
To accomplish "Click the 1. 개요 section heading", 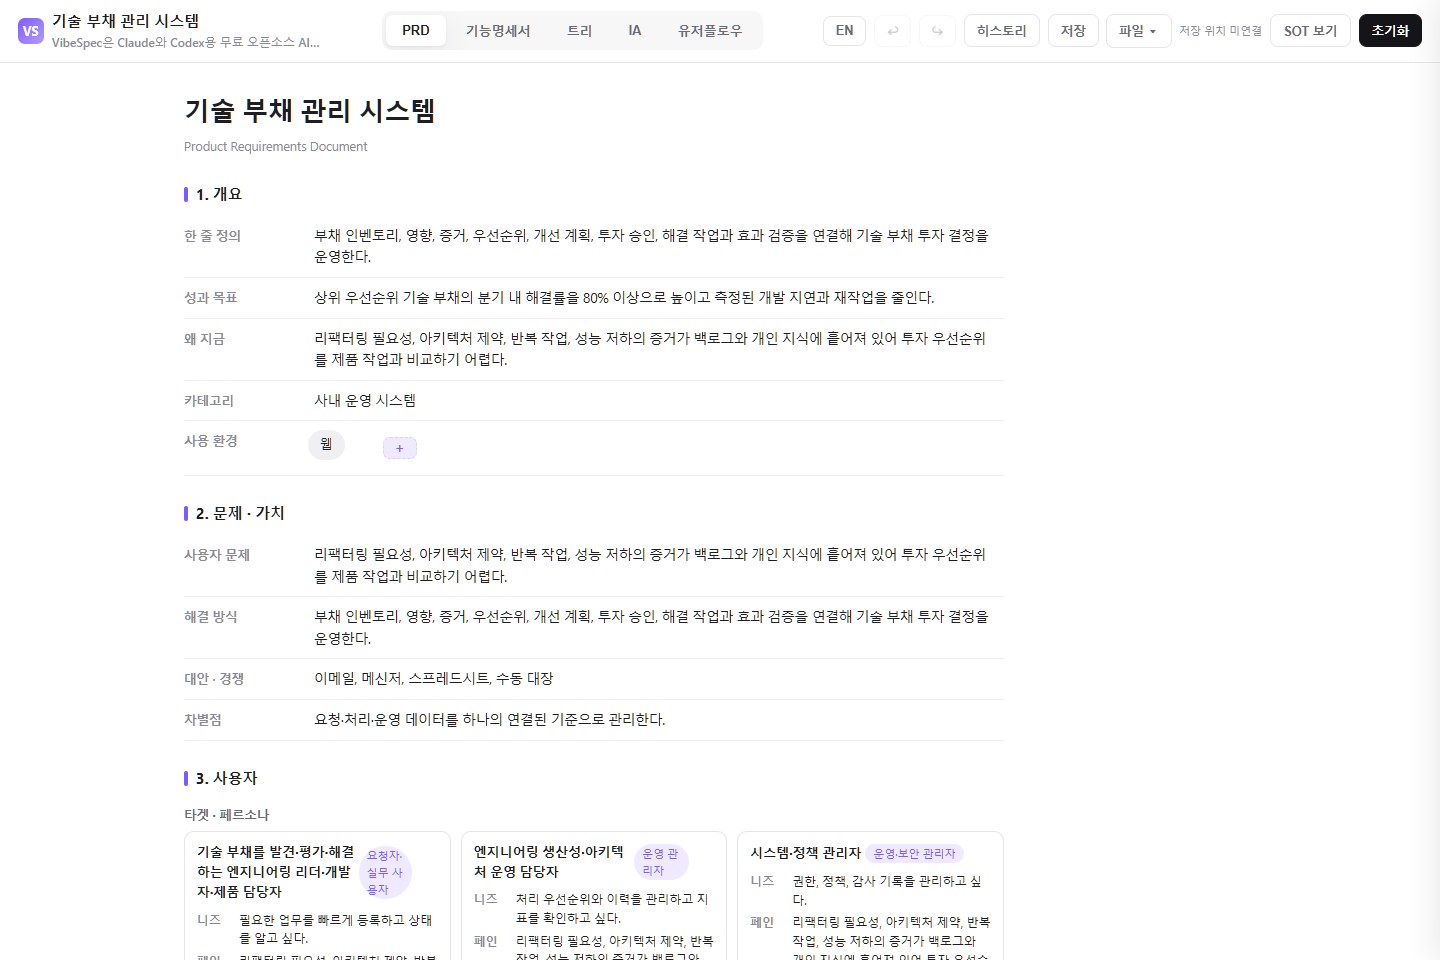I will [x=219, y=194].
